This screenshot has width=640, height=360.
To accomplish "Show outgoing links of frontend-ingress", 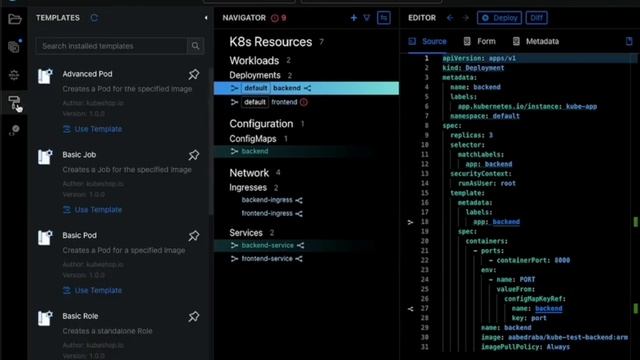I will 299,214.
